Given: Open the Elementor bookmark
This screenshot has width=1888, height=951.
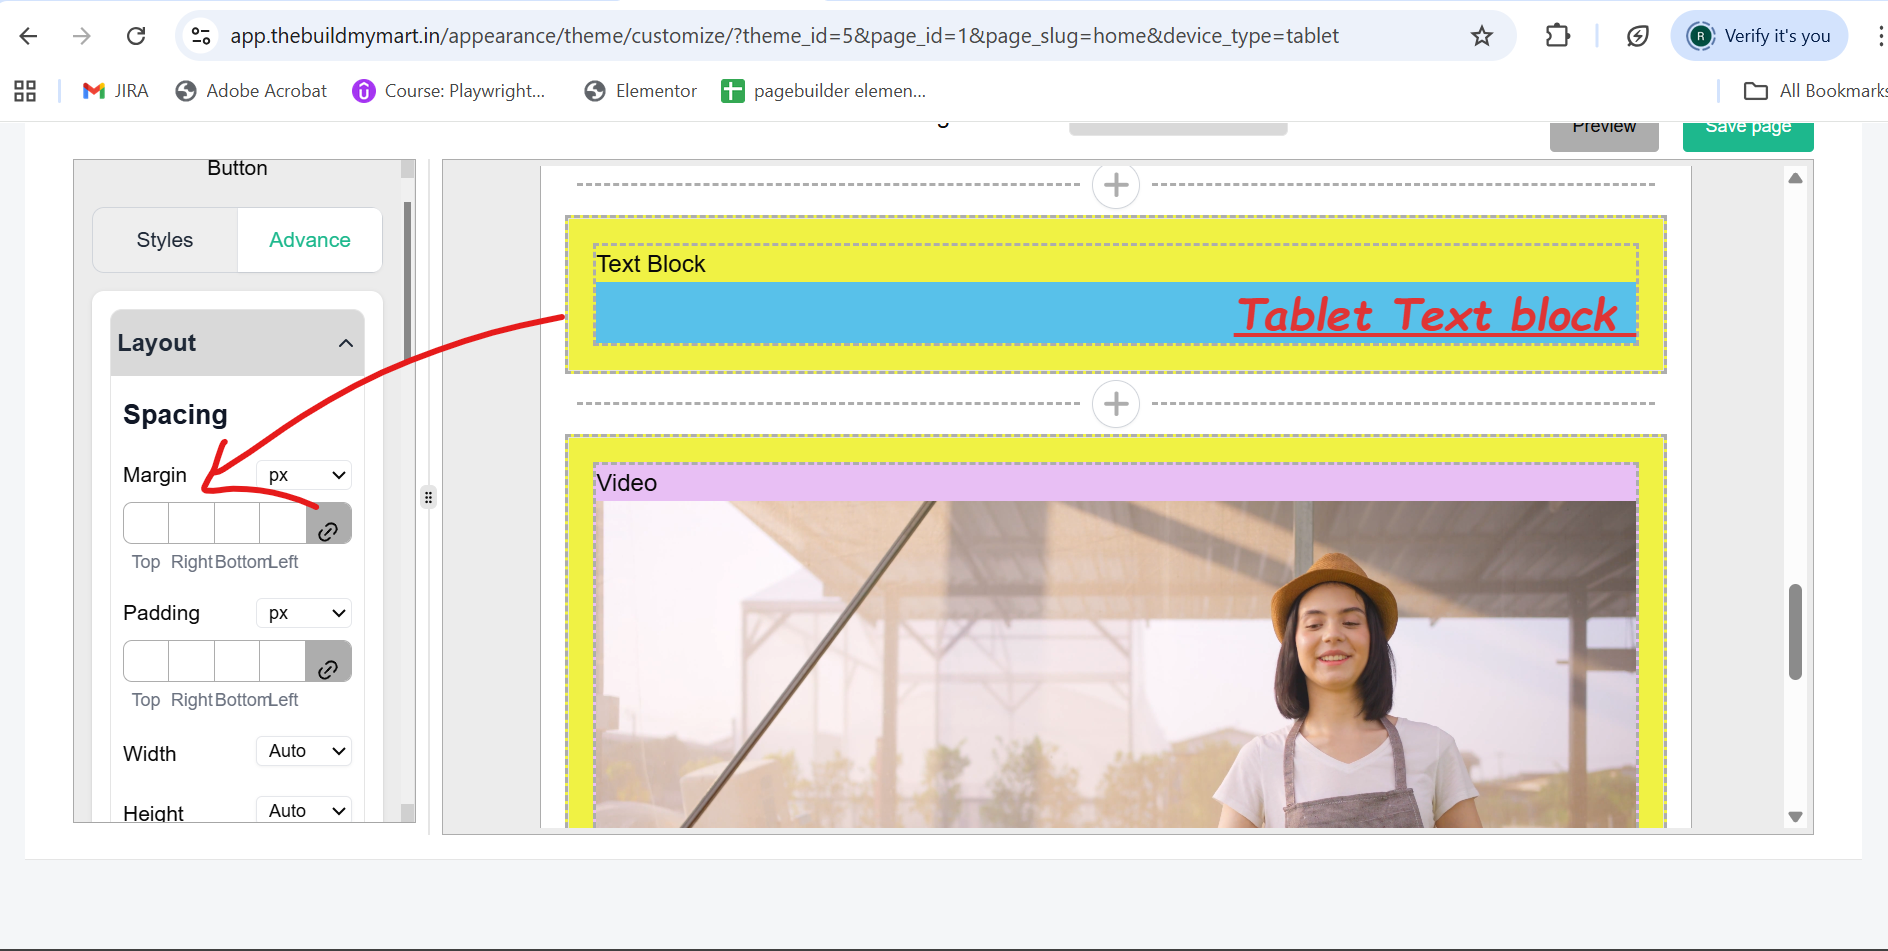Looking at the screenshot, I should click(641, 91).
